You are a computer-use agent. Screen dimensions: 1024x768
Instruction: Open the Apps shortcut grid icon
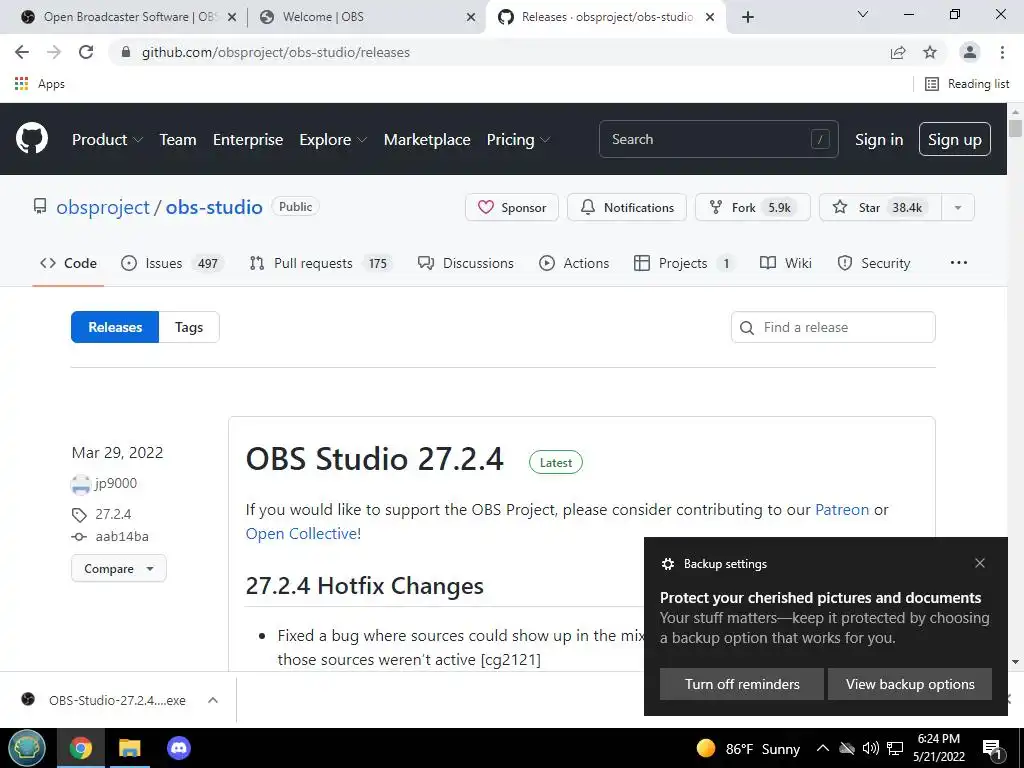pyautogui.click(x=22, y=84)
